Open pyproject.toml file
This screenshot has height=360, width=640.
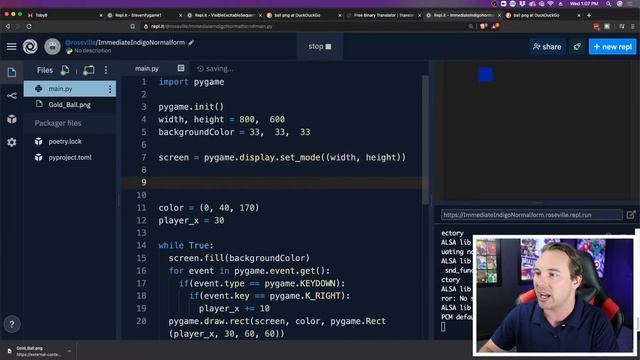pos(69,158)
